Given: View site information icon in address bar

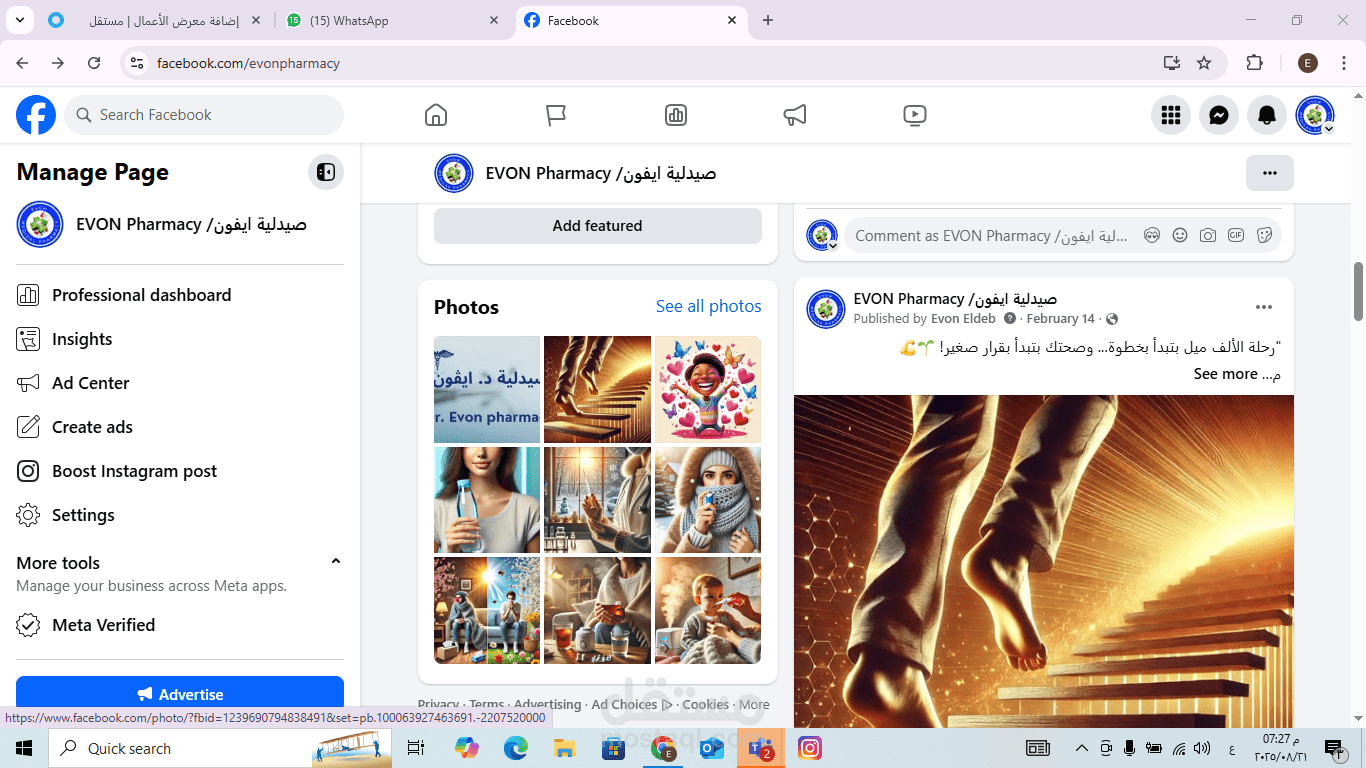Looking at the screenshot, I should click(x=138, y=63).
